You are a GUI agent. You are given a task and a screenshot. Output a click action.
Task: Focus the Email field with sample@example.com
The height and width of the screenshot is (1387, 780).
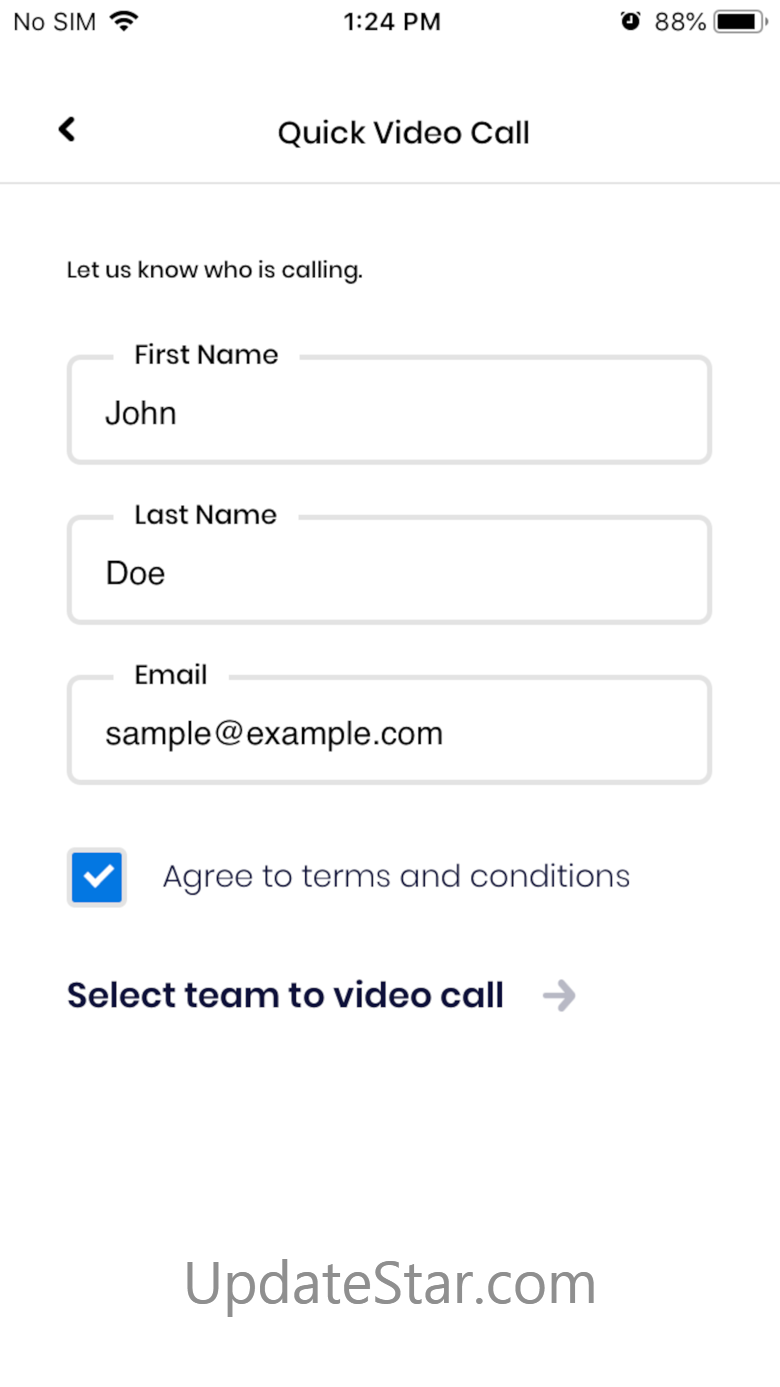coord(389,730)
